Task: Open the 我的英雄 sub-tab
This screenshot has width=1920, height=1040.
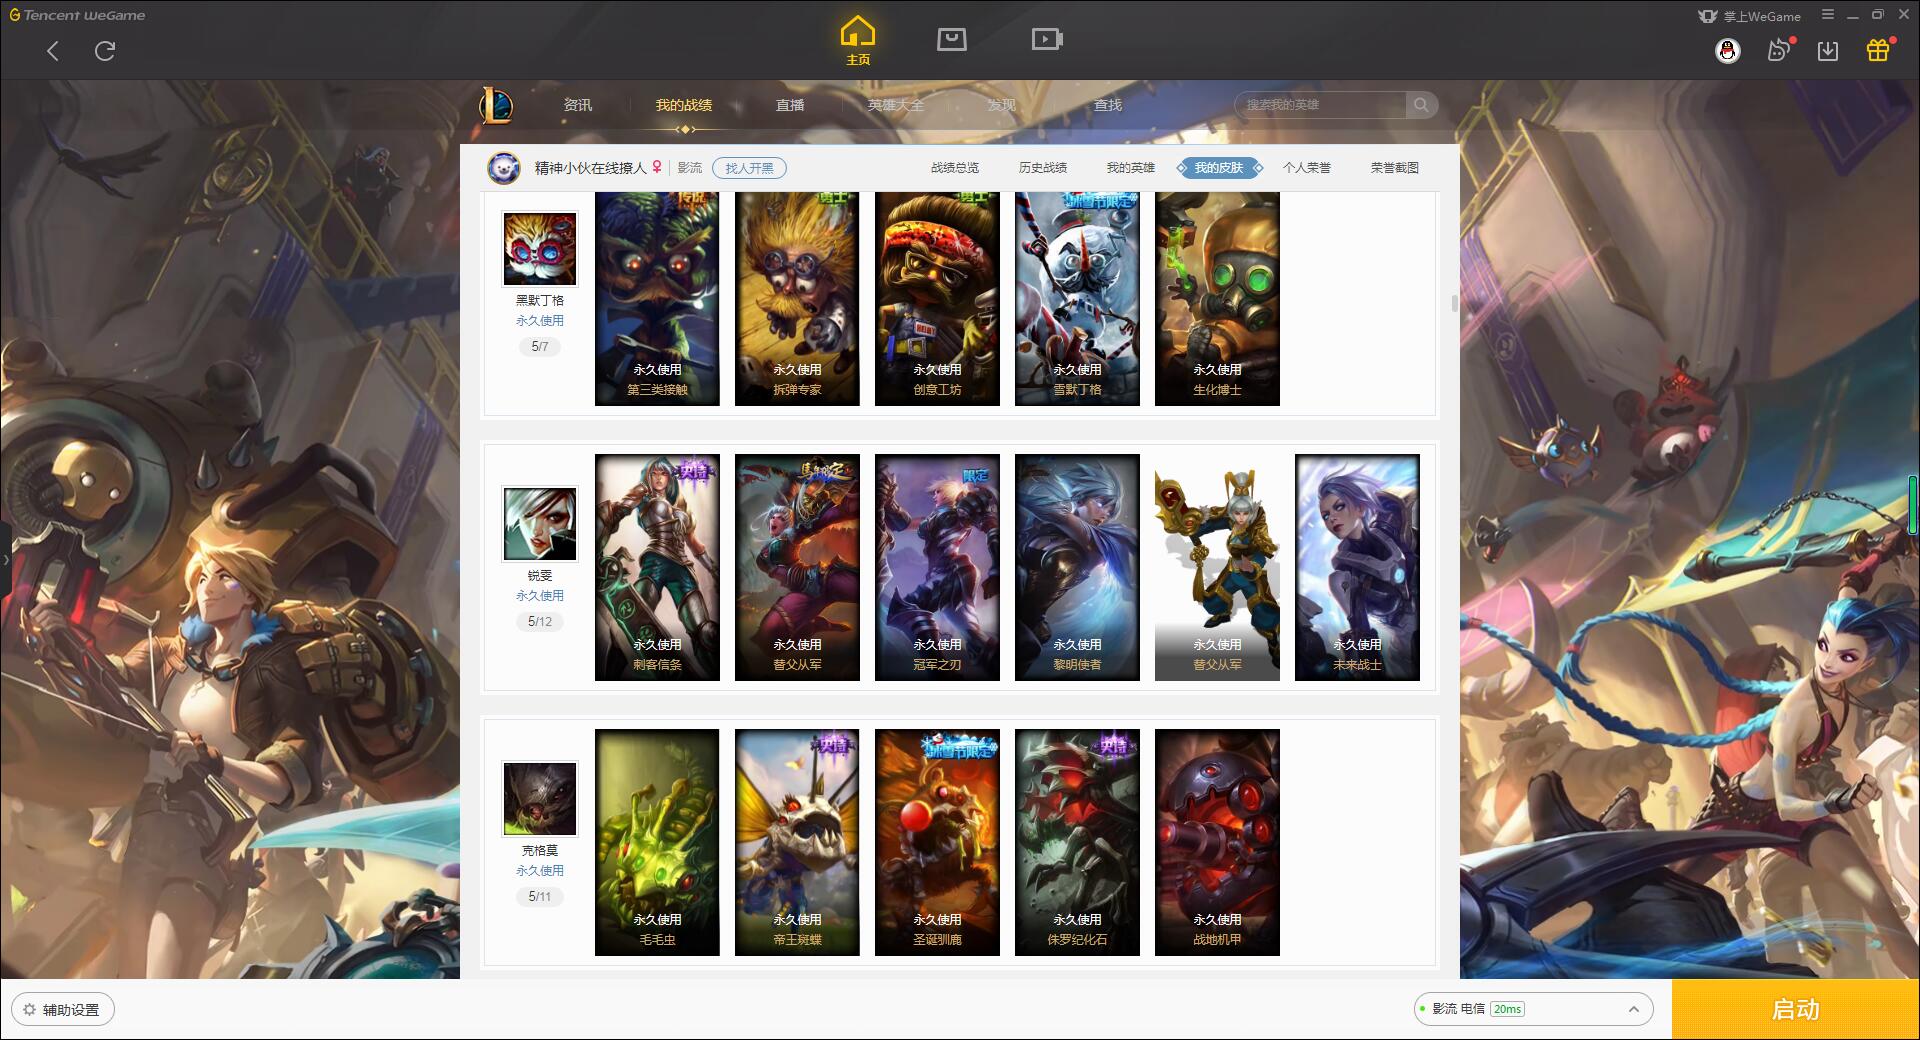Action: pos(1131,168)
